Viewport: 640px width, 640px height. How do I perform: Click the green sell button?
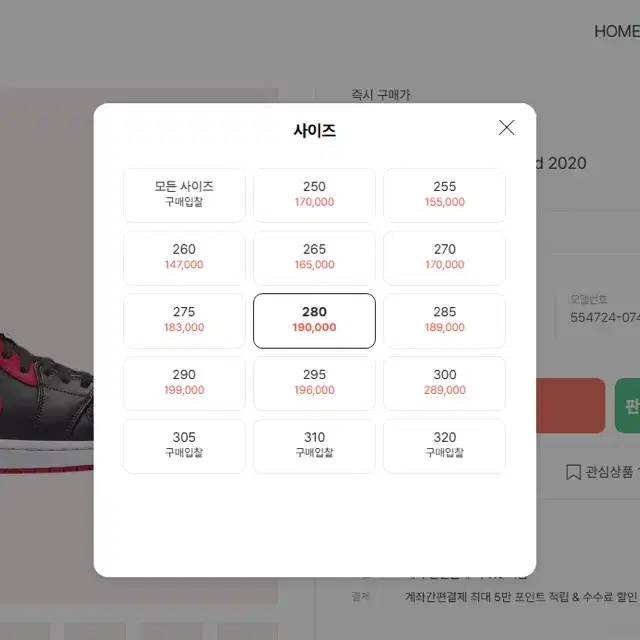pyautogui.click(x=627, y=406)
